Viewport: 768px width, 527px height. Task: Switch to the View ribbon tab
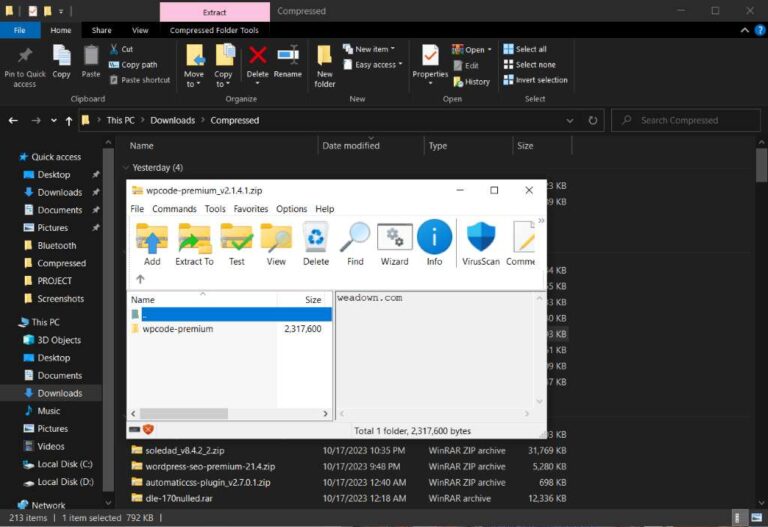[x=140, y=30]
